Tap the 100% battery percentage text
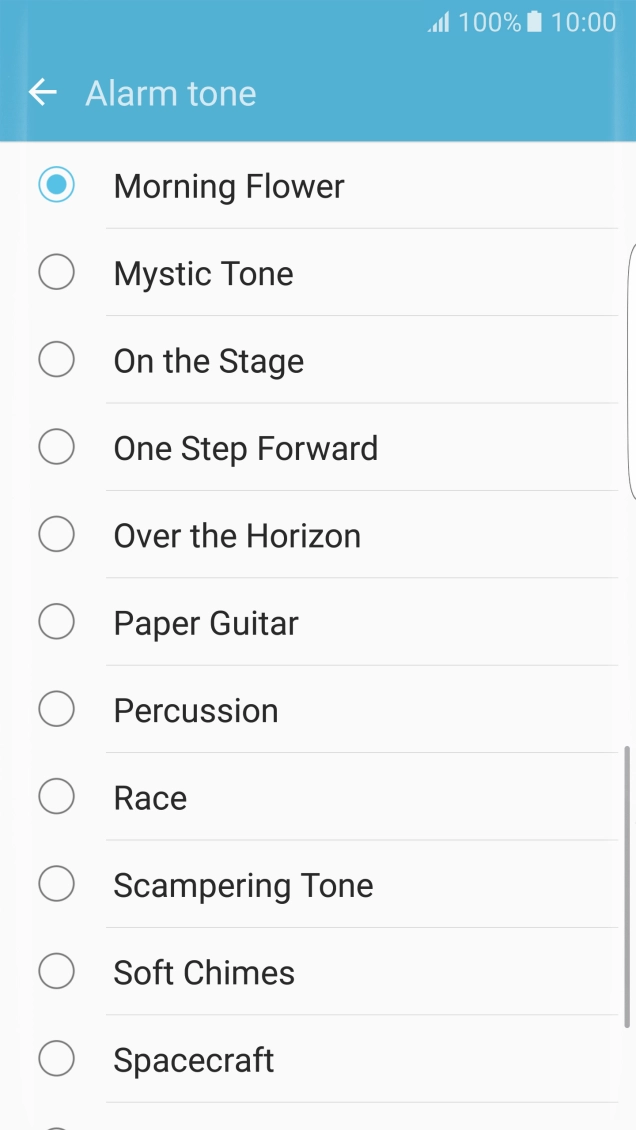 click(492, 21)
